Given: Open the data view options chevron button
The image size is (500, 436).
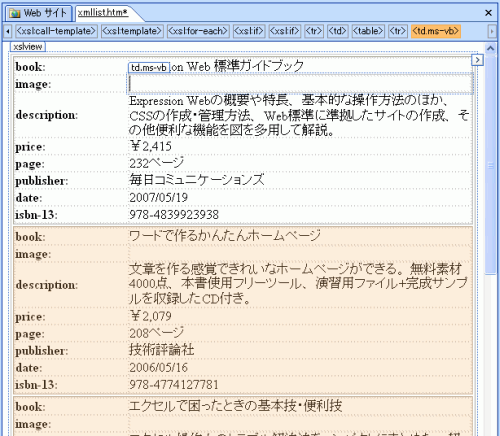Looking at the screenshot, I should 477,60.
